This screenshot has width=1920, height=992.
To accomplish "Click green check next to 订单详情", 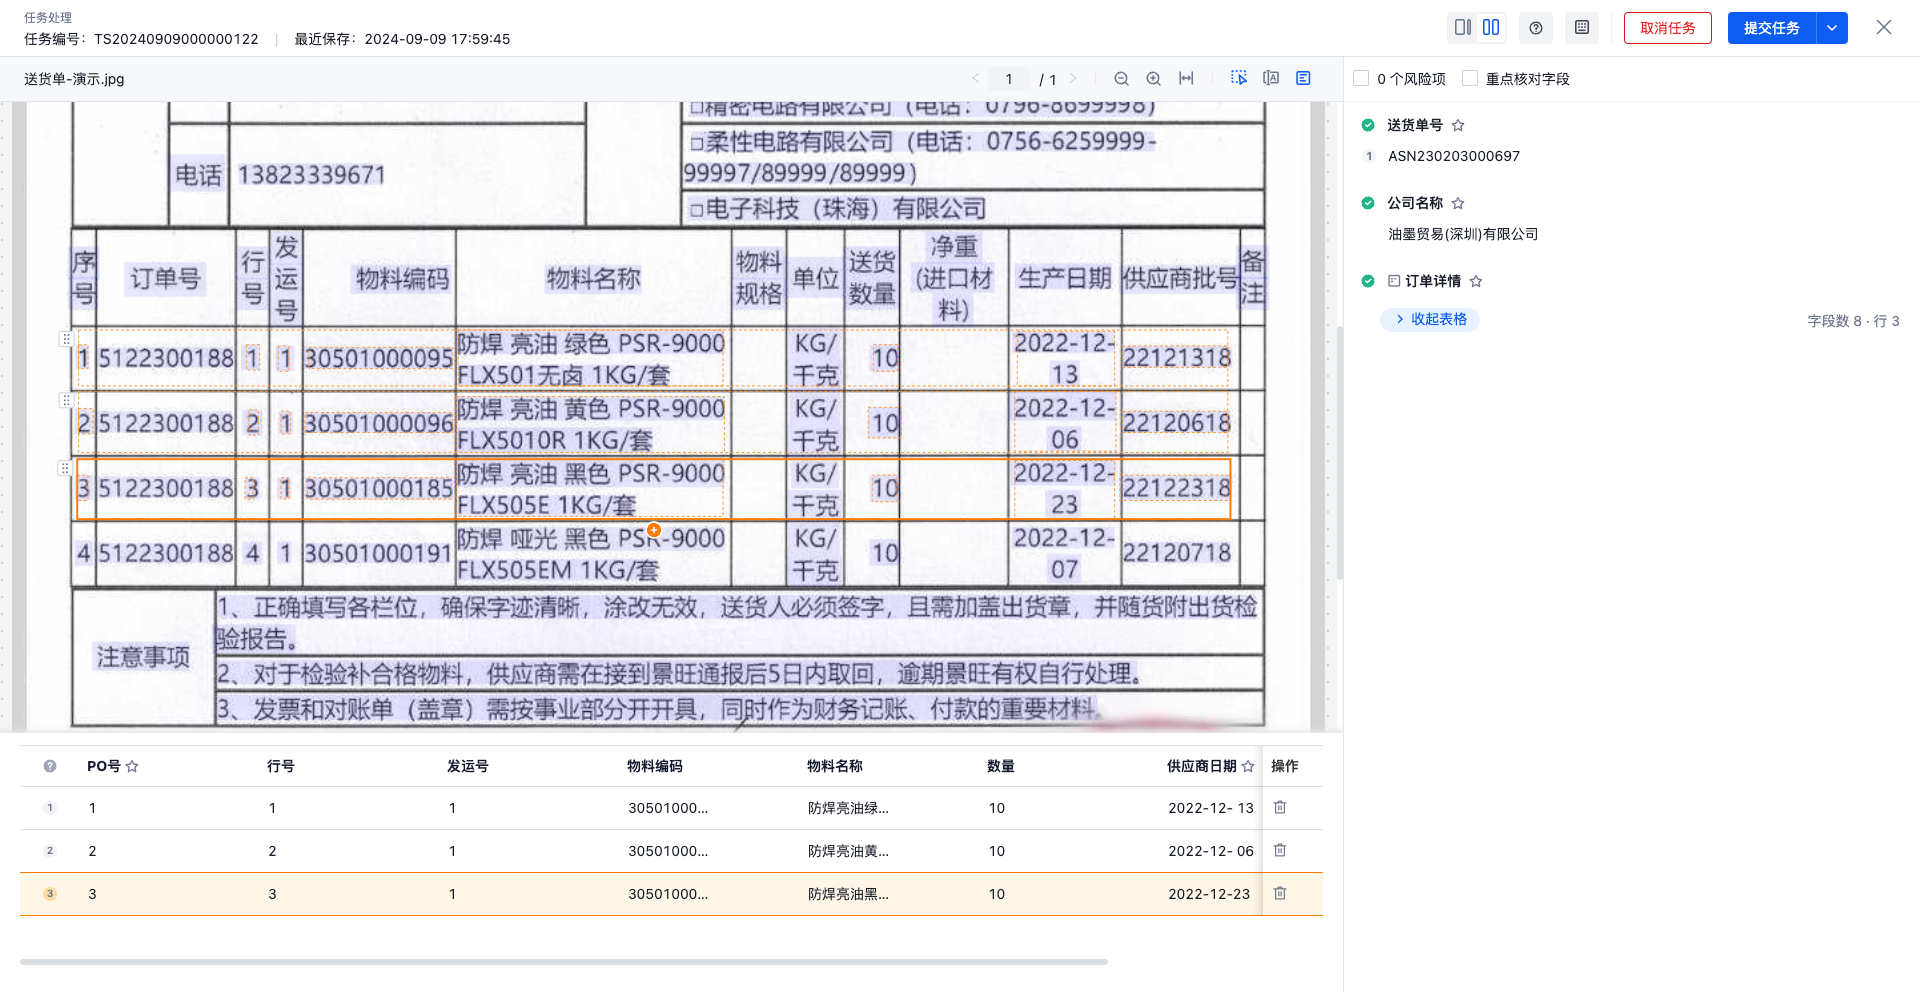I will point(1368,281).
